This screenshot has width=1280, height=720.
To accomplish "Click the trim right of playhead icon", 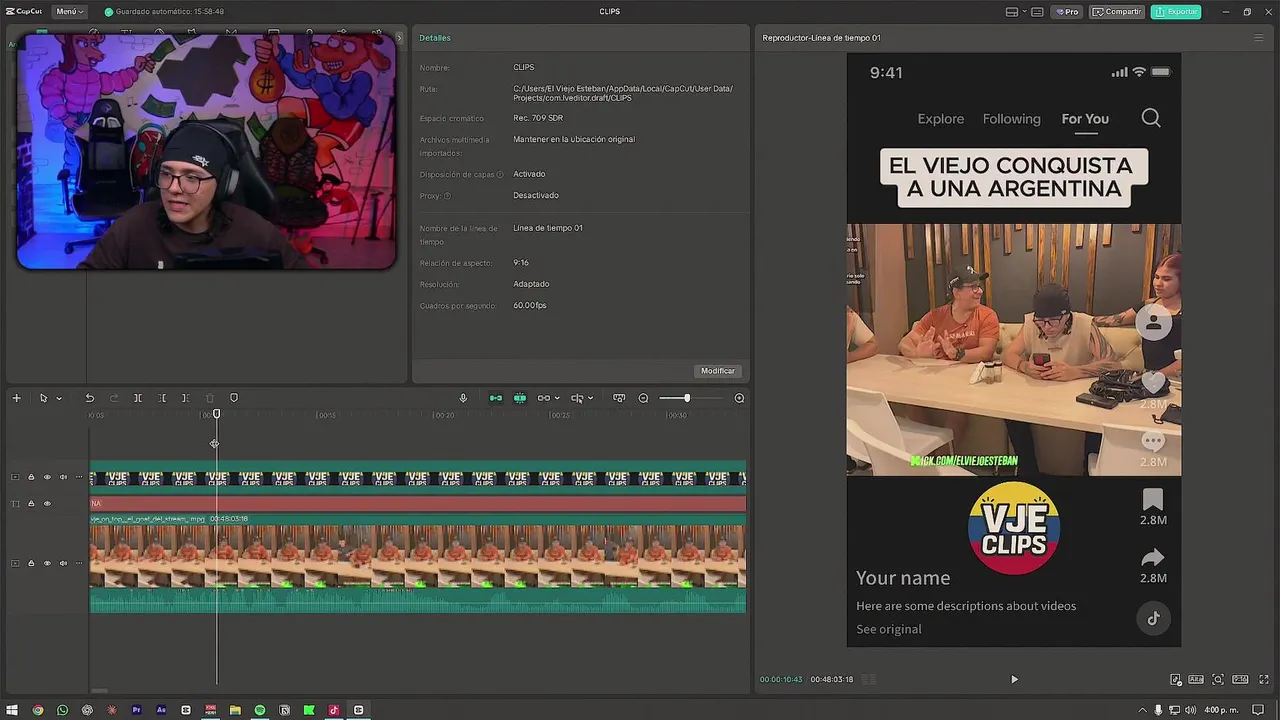I will [185, 398].
